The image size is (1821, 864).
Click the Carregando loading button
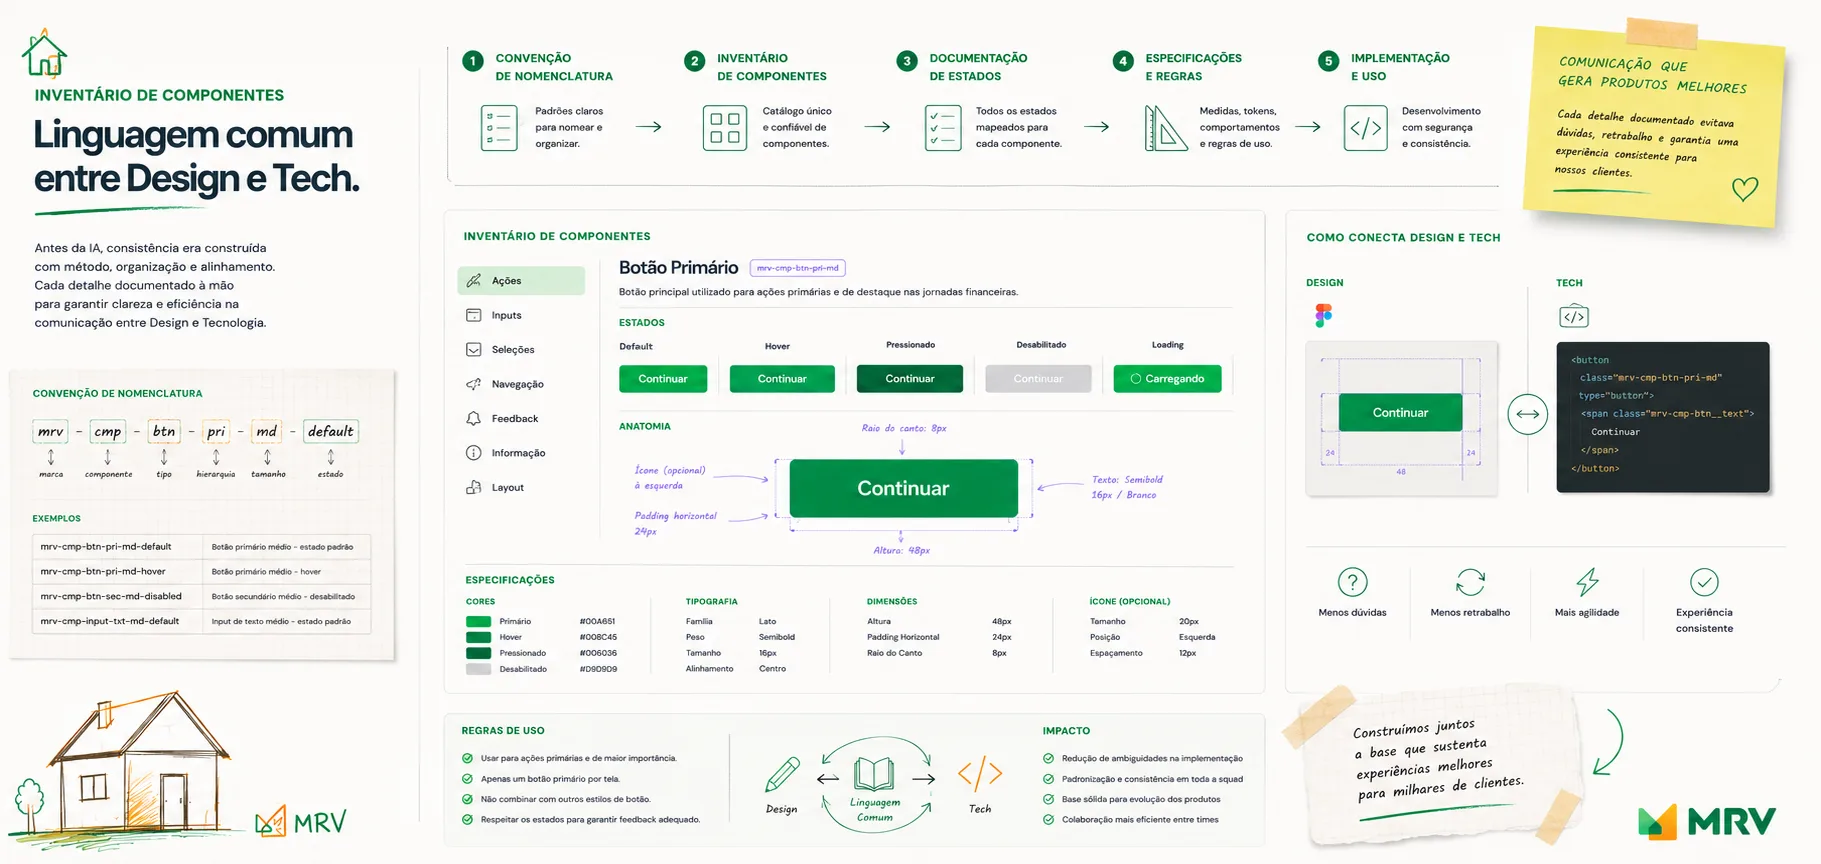tap(1167, 379)
